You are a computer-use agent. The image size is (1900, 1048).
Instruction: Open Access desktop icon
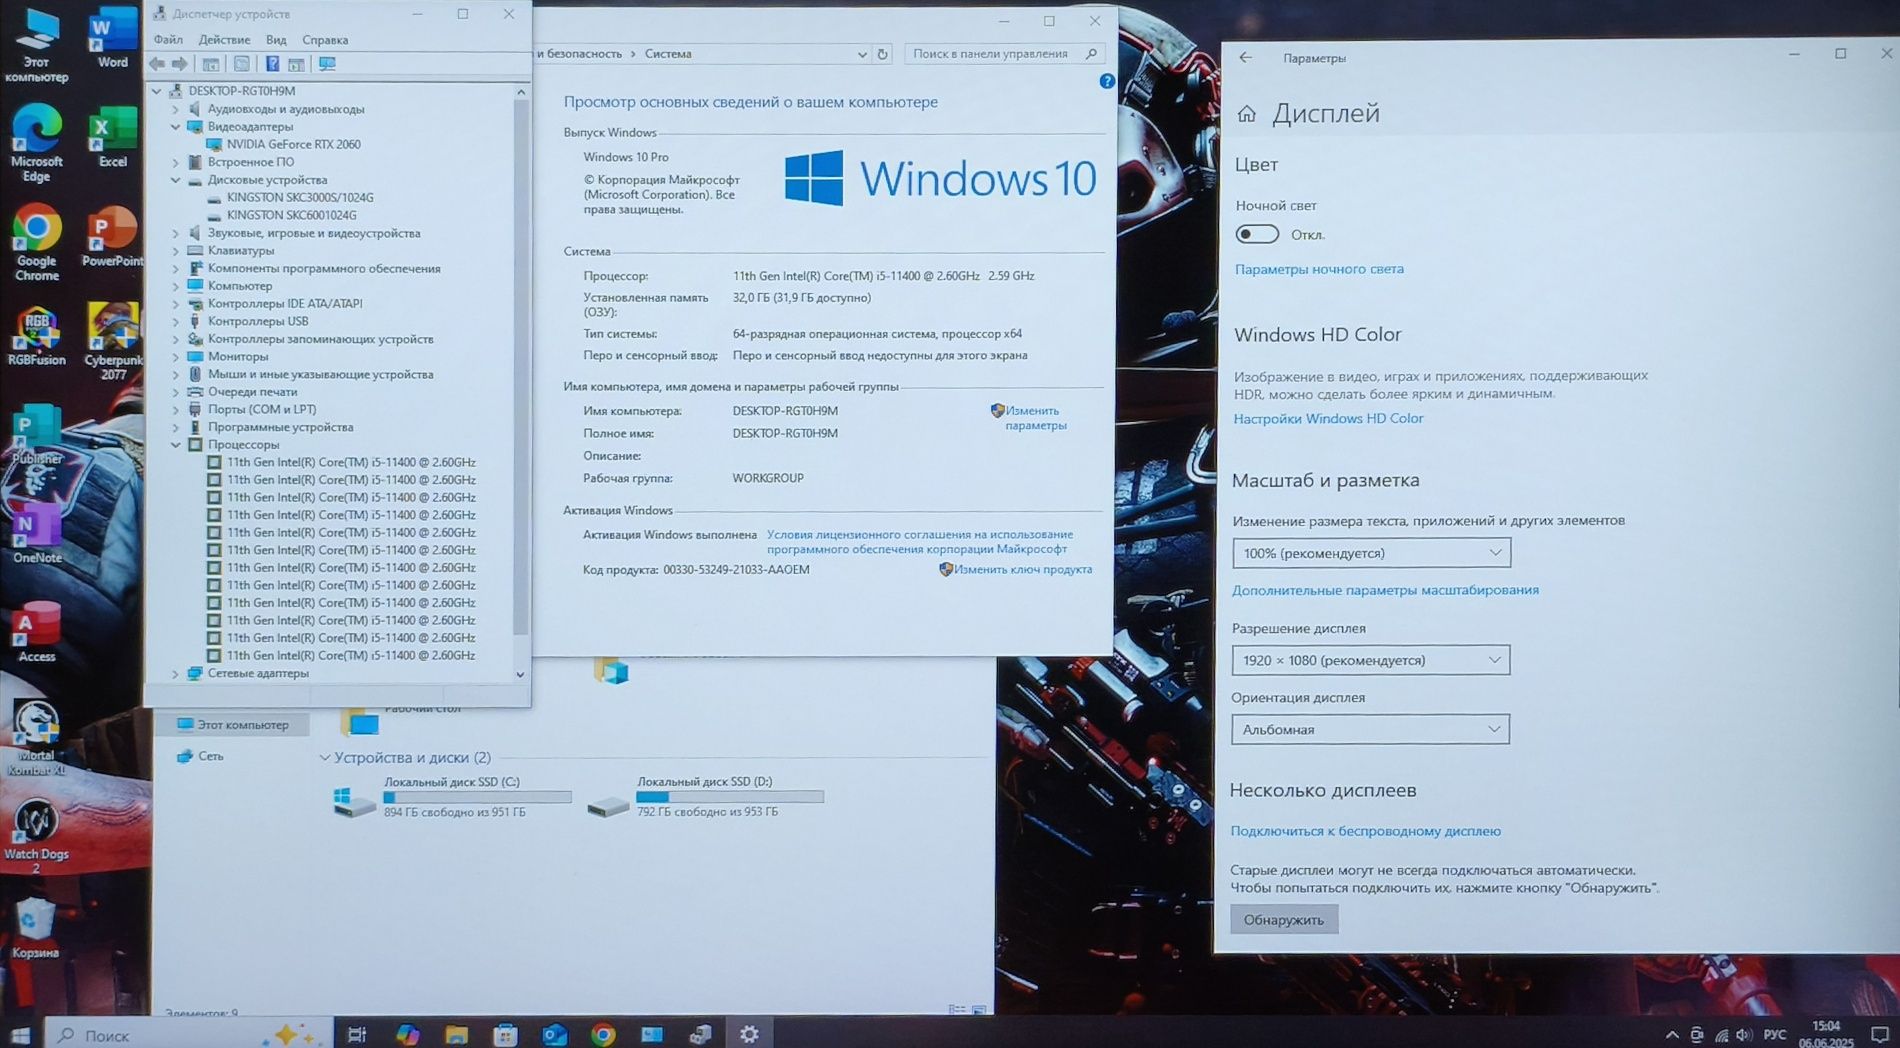[x=37, y=633]
